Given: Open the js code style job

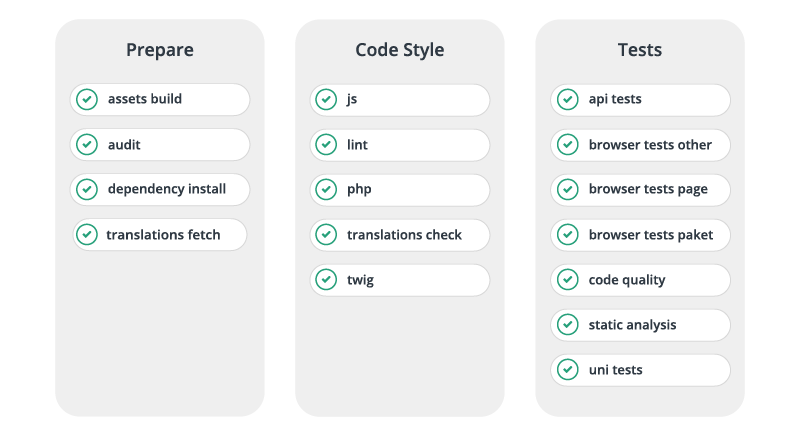Looking at the screenshot, I should coord(400,99).
